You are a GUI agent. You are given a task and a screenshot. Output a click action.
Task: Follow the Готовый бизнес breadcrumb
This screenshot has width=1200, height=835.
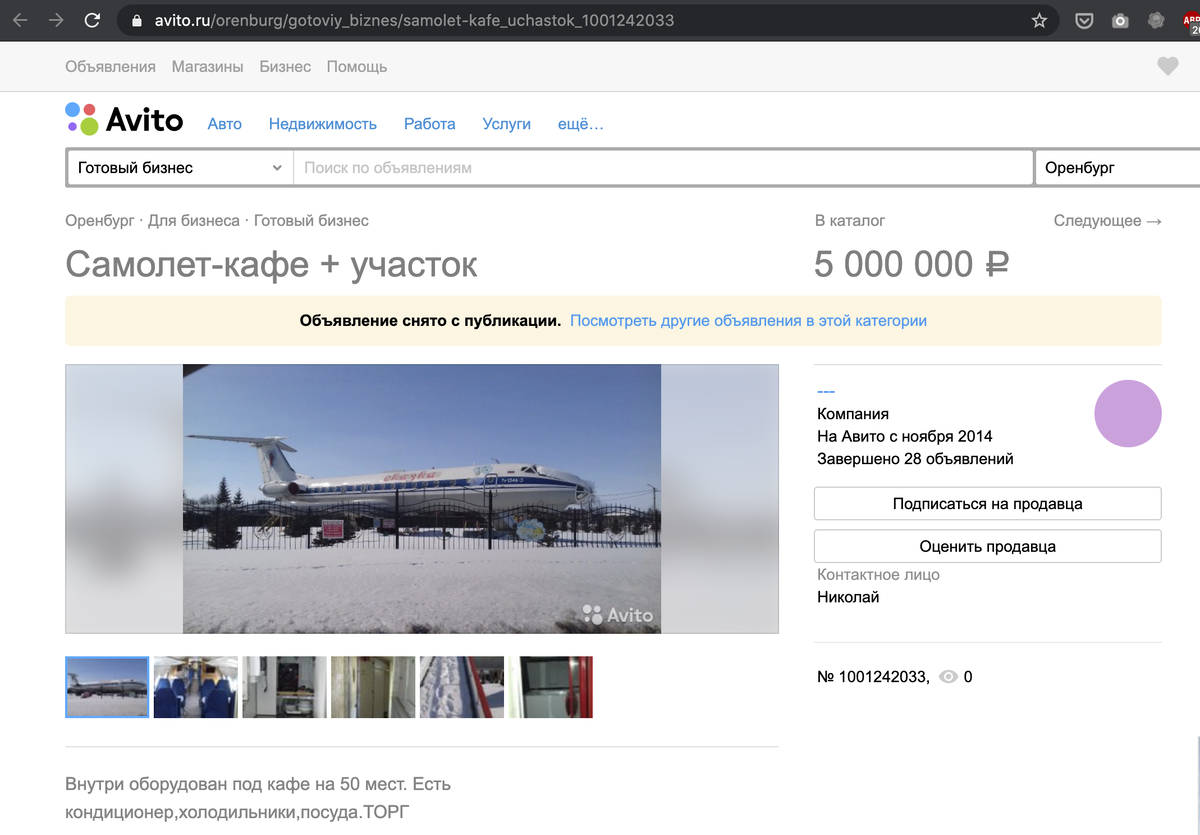coord(311,220)
